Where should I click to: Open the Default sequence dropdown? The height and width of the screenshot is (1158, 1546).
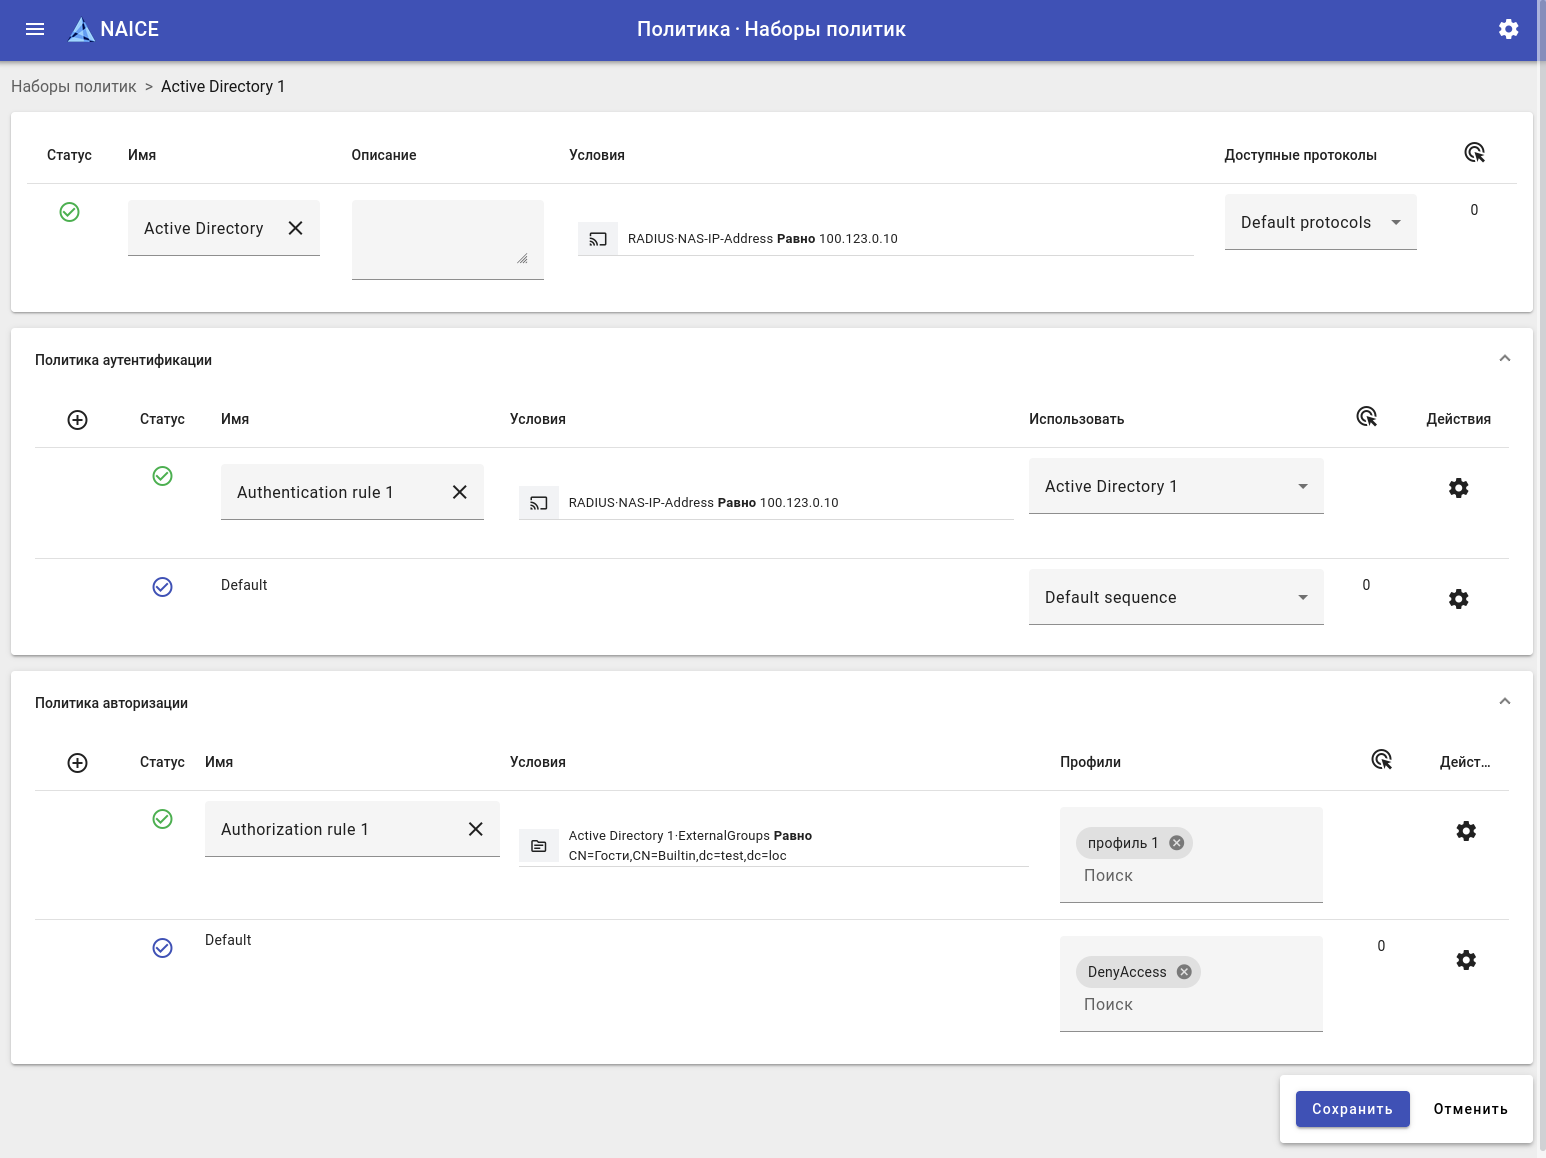(x=1175, y=597)
